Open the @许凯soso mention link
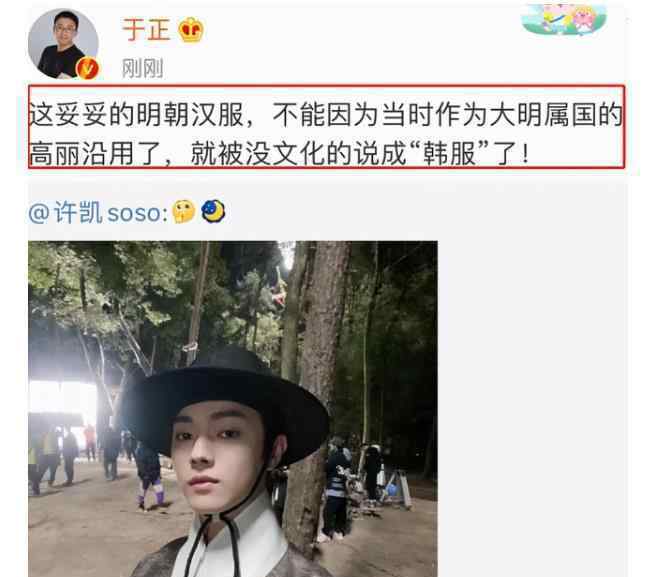 coord(98,213)
